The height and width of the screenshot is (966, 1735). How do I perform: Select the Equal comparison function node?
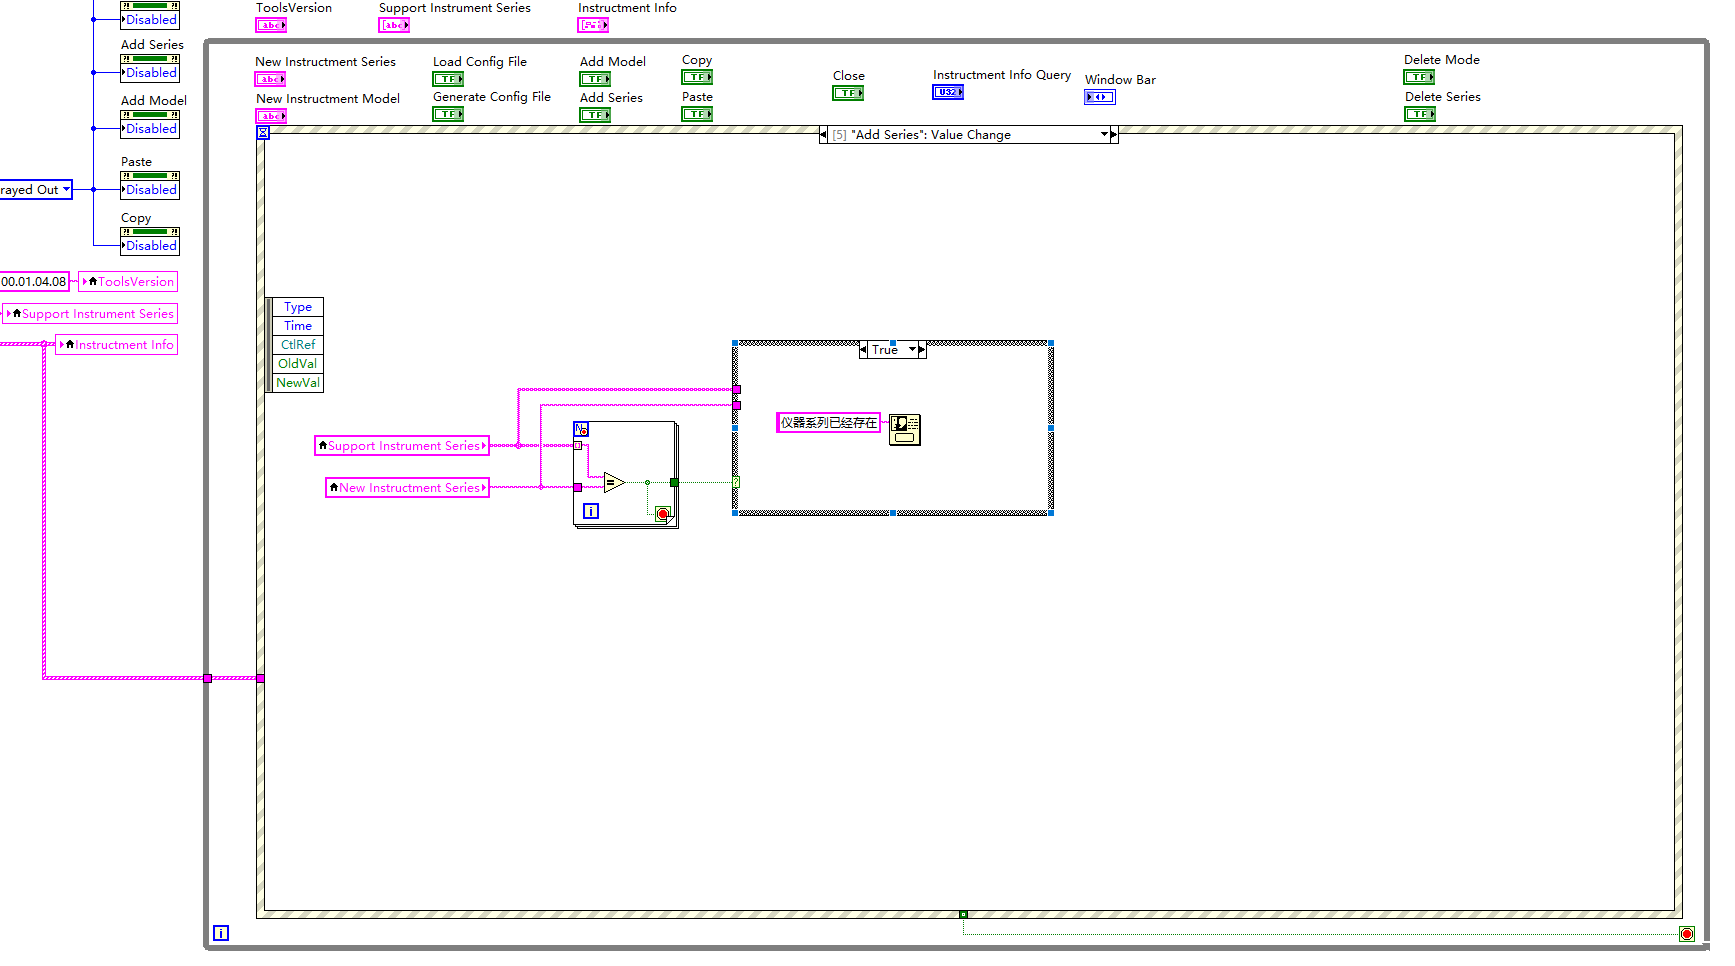click(x=614, y=483)
